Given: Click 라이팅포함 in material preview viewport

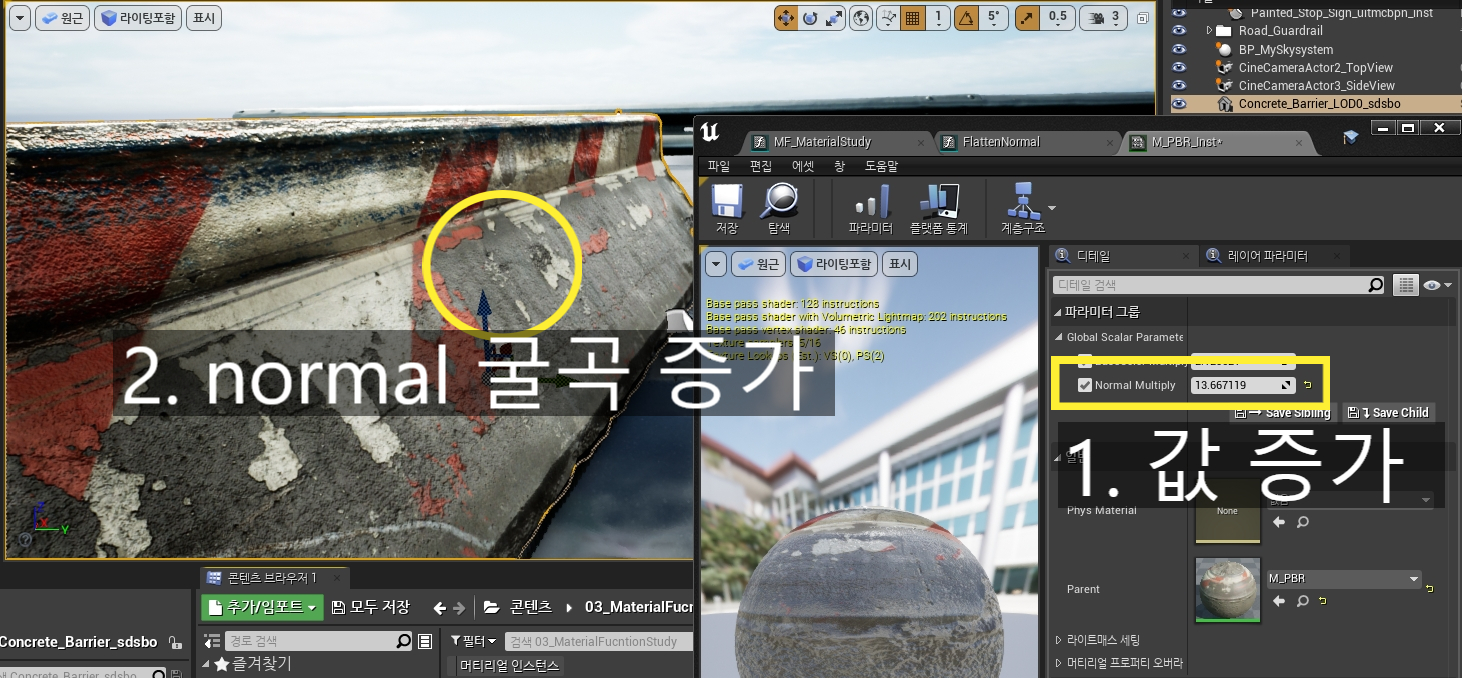Looking at the screenshot, I should click(834, 264).
